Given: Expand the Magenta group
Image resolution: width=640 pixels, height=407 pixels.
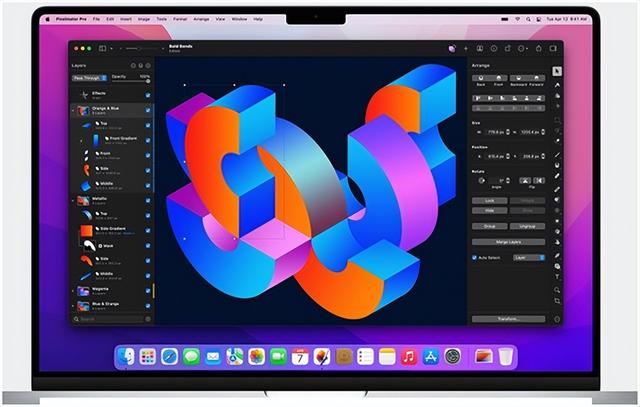Looking at the screenshot, I should click(x=73, y=291).
